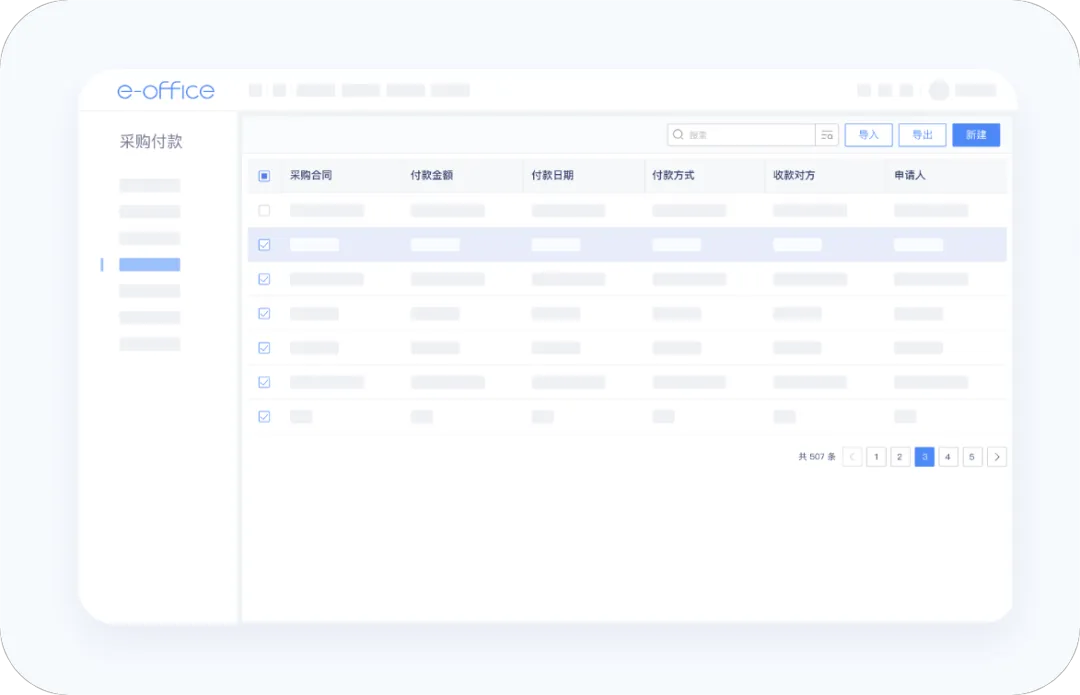The width and height of the screenshot is (1080, 695).
Task: Toggle the select-all header checkbox
Action: click(x=264, y=176)
